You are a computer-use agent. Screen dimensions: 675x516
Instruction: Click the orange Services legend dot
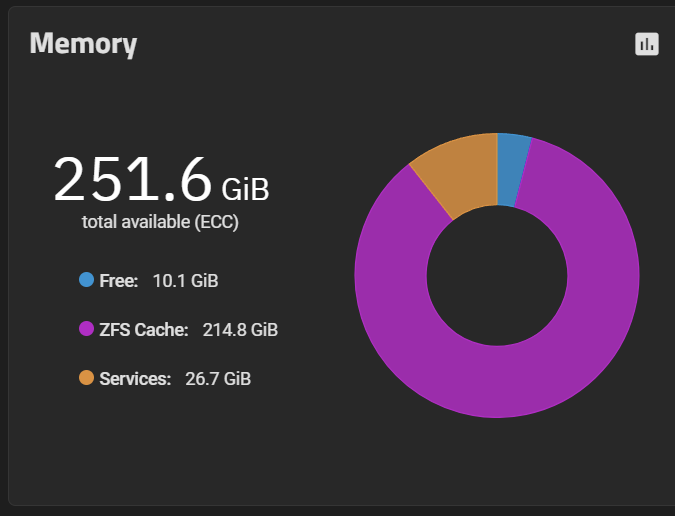click(x=87, y=378)
